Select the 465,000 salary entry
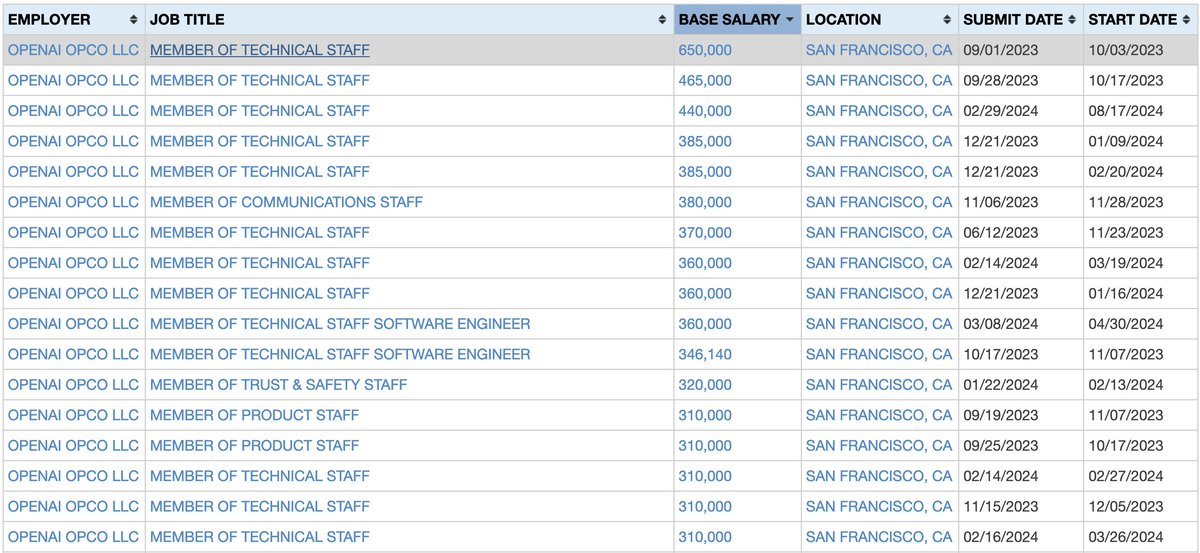 (704, 80)
